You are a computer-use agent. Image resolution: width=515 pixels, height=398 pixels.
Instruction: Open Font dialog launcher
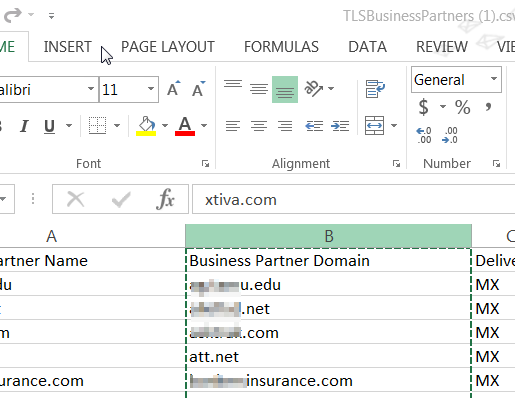click(205, 164)
